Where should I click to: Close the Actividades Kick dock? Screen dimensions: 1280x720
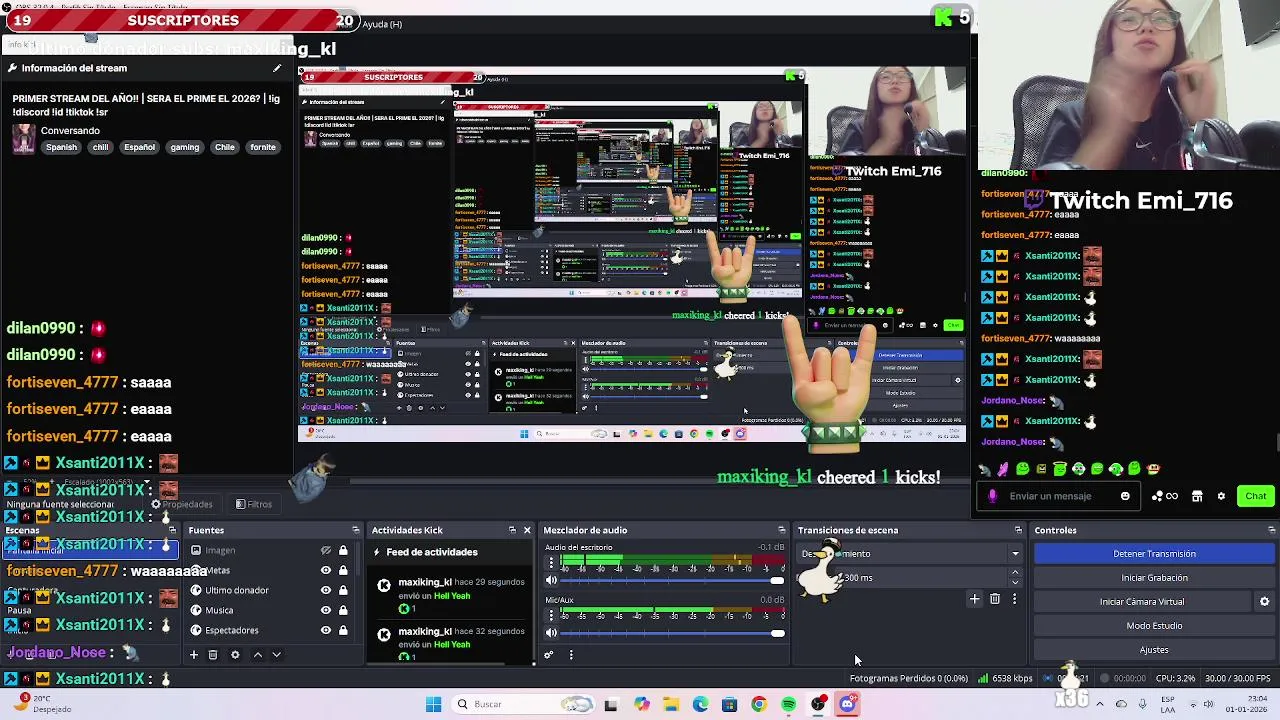click(x=527, y=530)
